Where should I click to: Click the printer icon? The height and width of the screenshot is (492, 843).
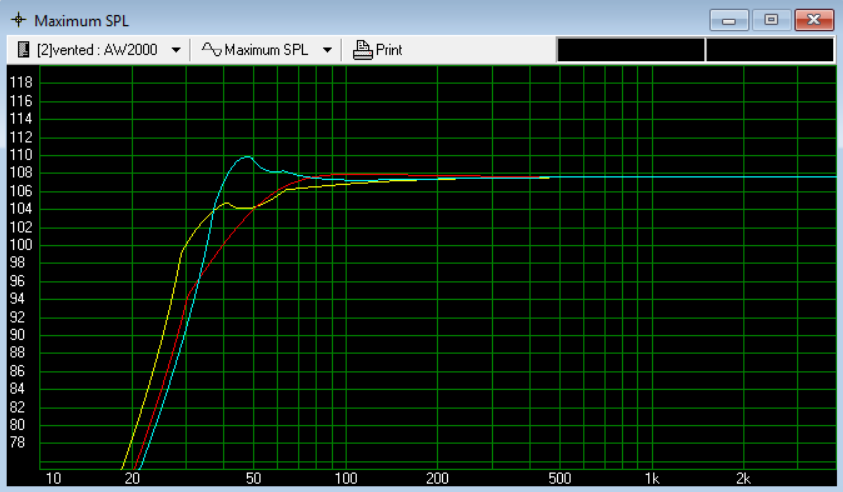(x=363, y=50)
